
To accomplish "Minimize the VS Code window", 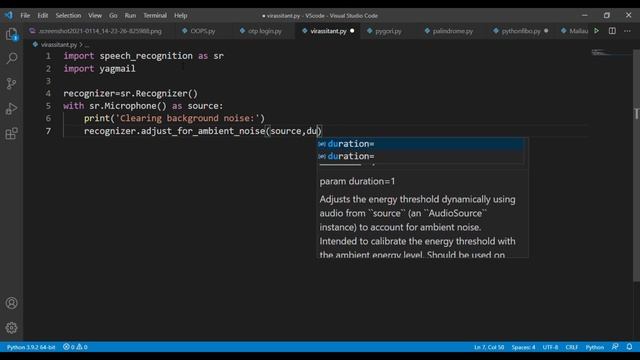I will 584,16.
